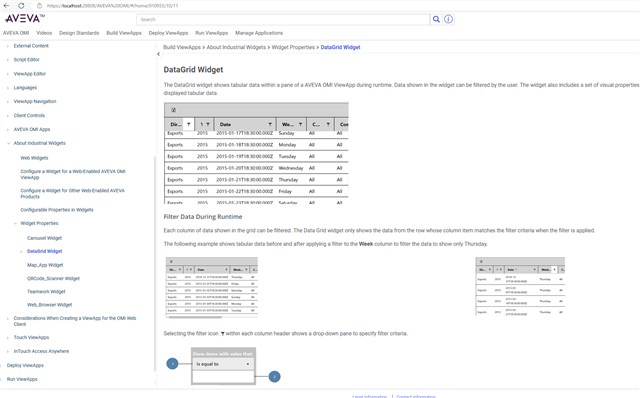Image resolution: width=640 pixels, height=398 pixels.
Task: Click the AVEVA logo
Action: click(x=24, y=19)
